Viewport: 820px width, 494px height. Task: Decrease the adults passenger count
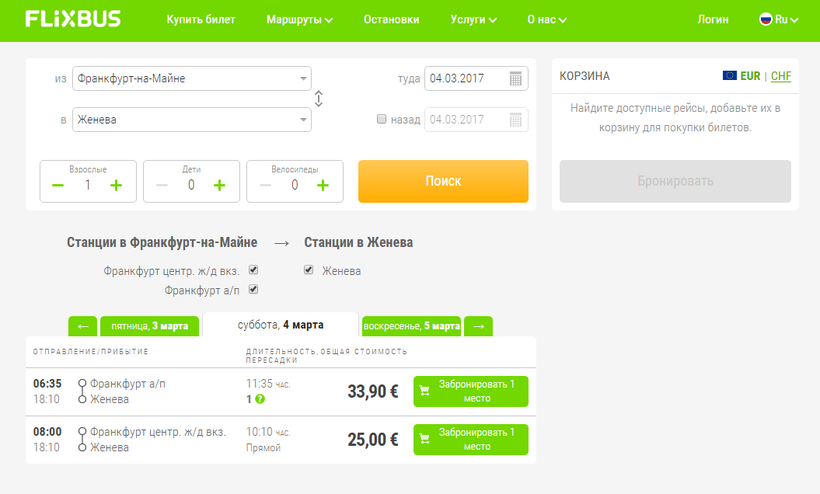(58, 185)
